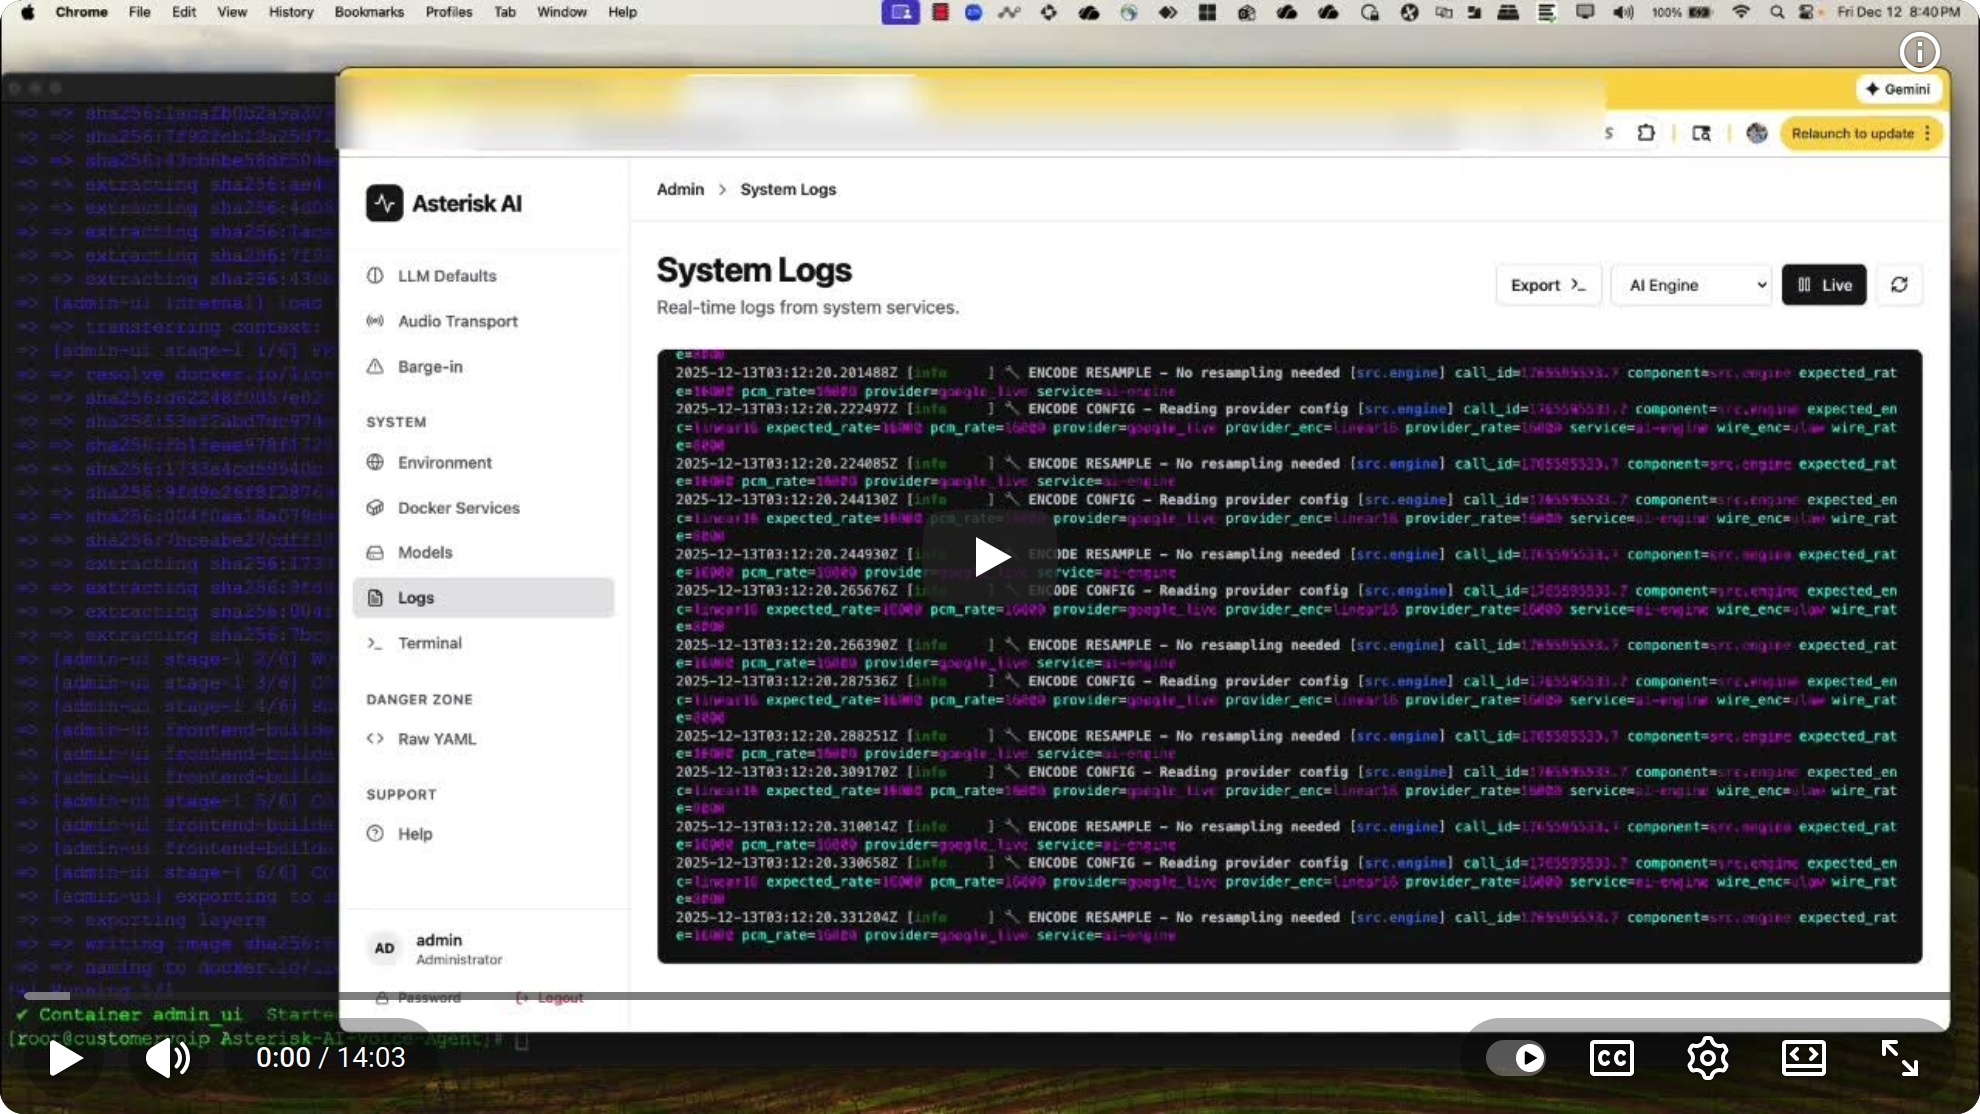Play the video from center button
Viewport: 1980px width, 1114px height.
point(990,557)
